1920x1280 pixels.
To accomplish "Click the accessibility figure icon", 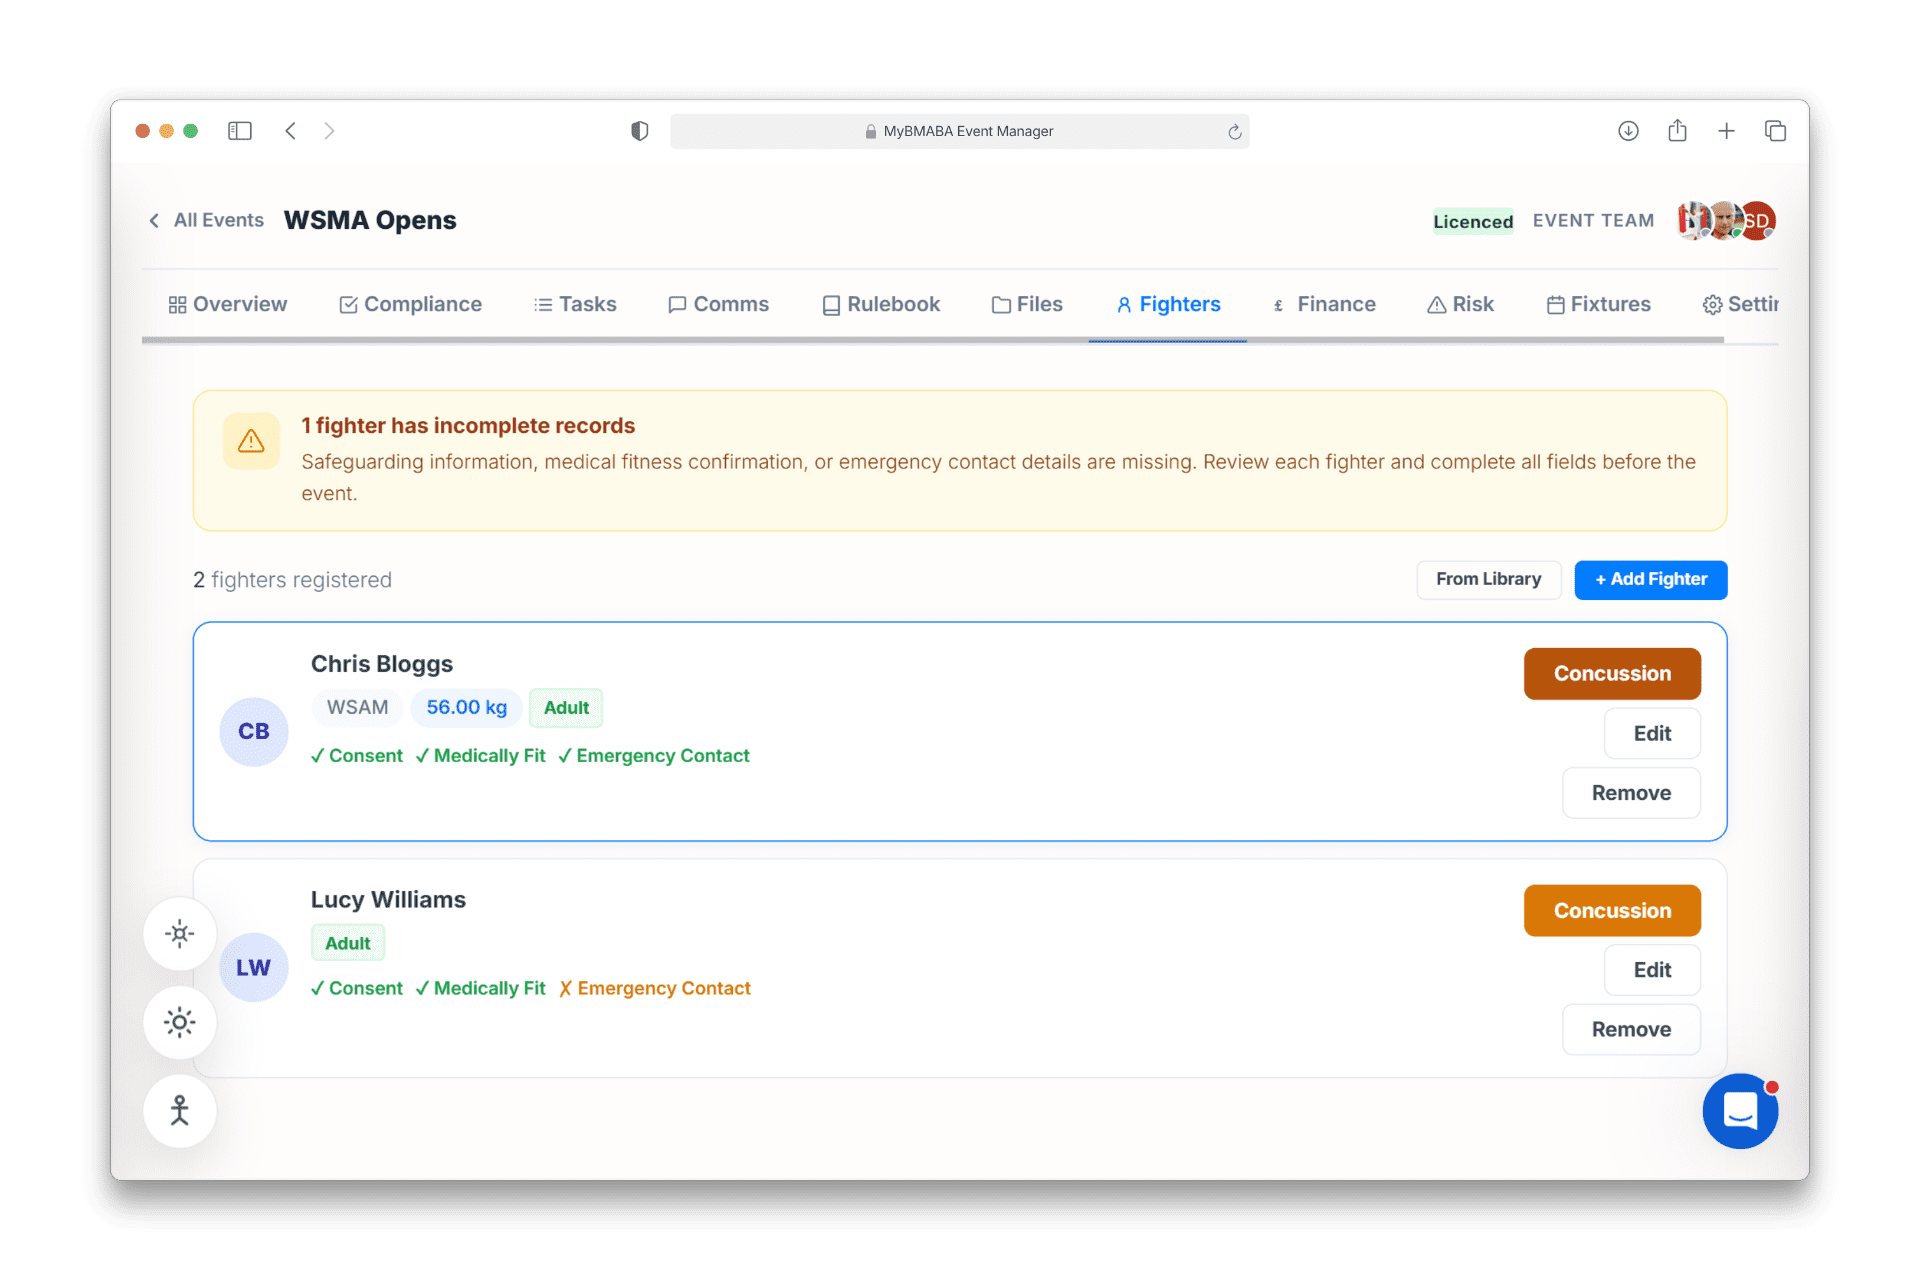I will [x=180, y=1111].
